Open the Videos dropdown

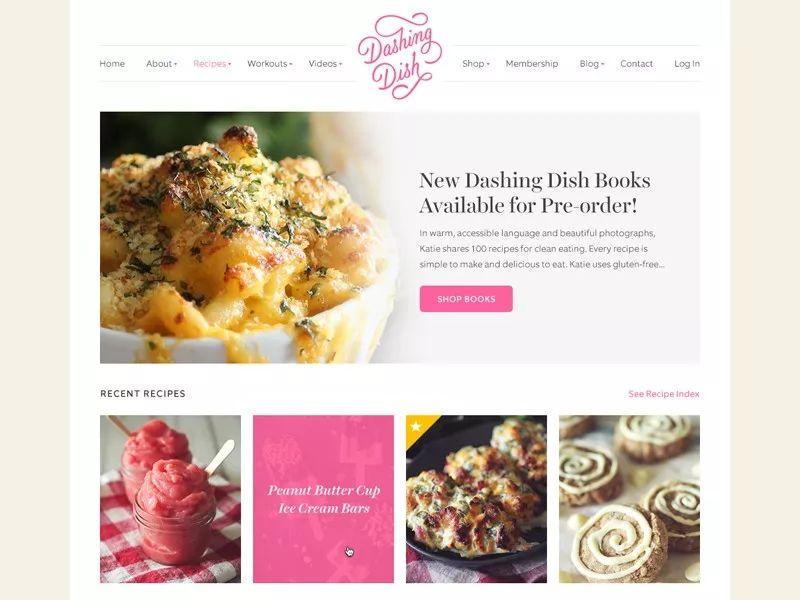[x=326, y=64]
